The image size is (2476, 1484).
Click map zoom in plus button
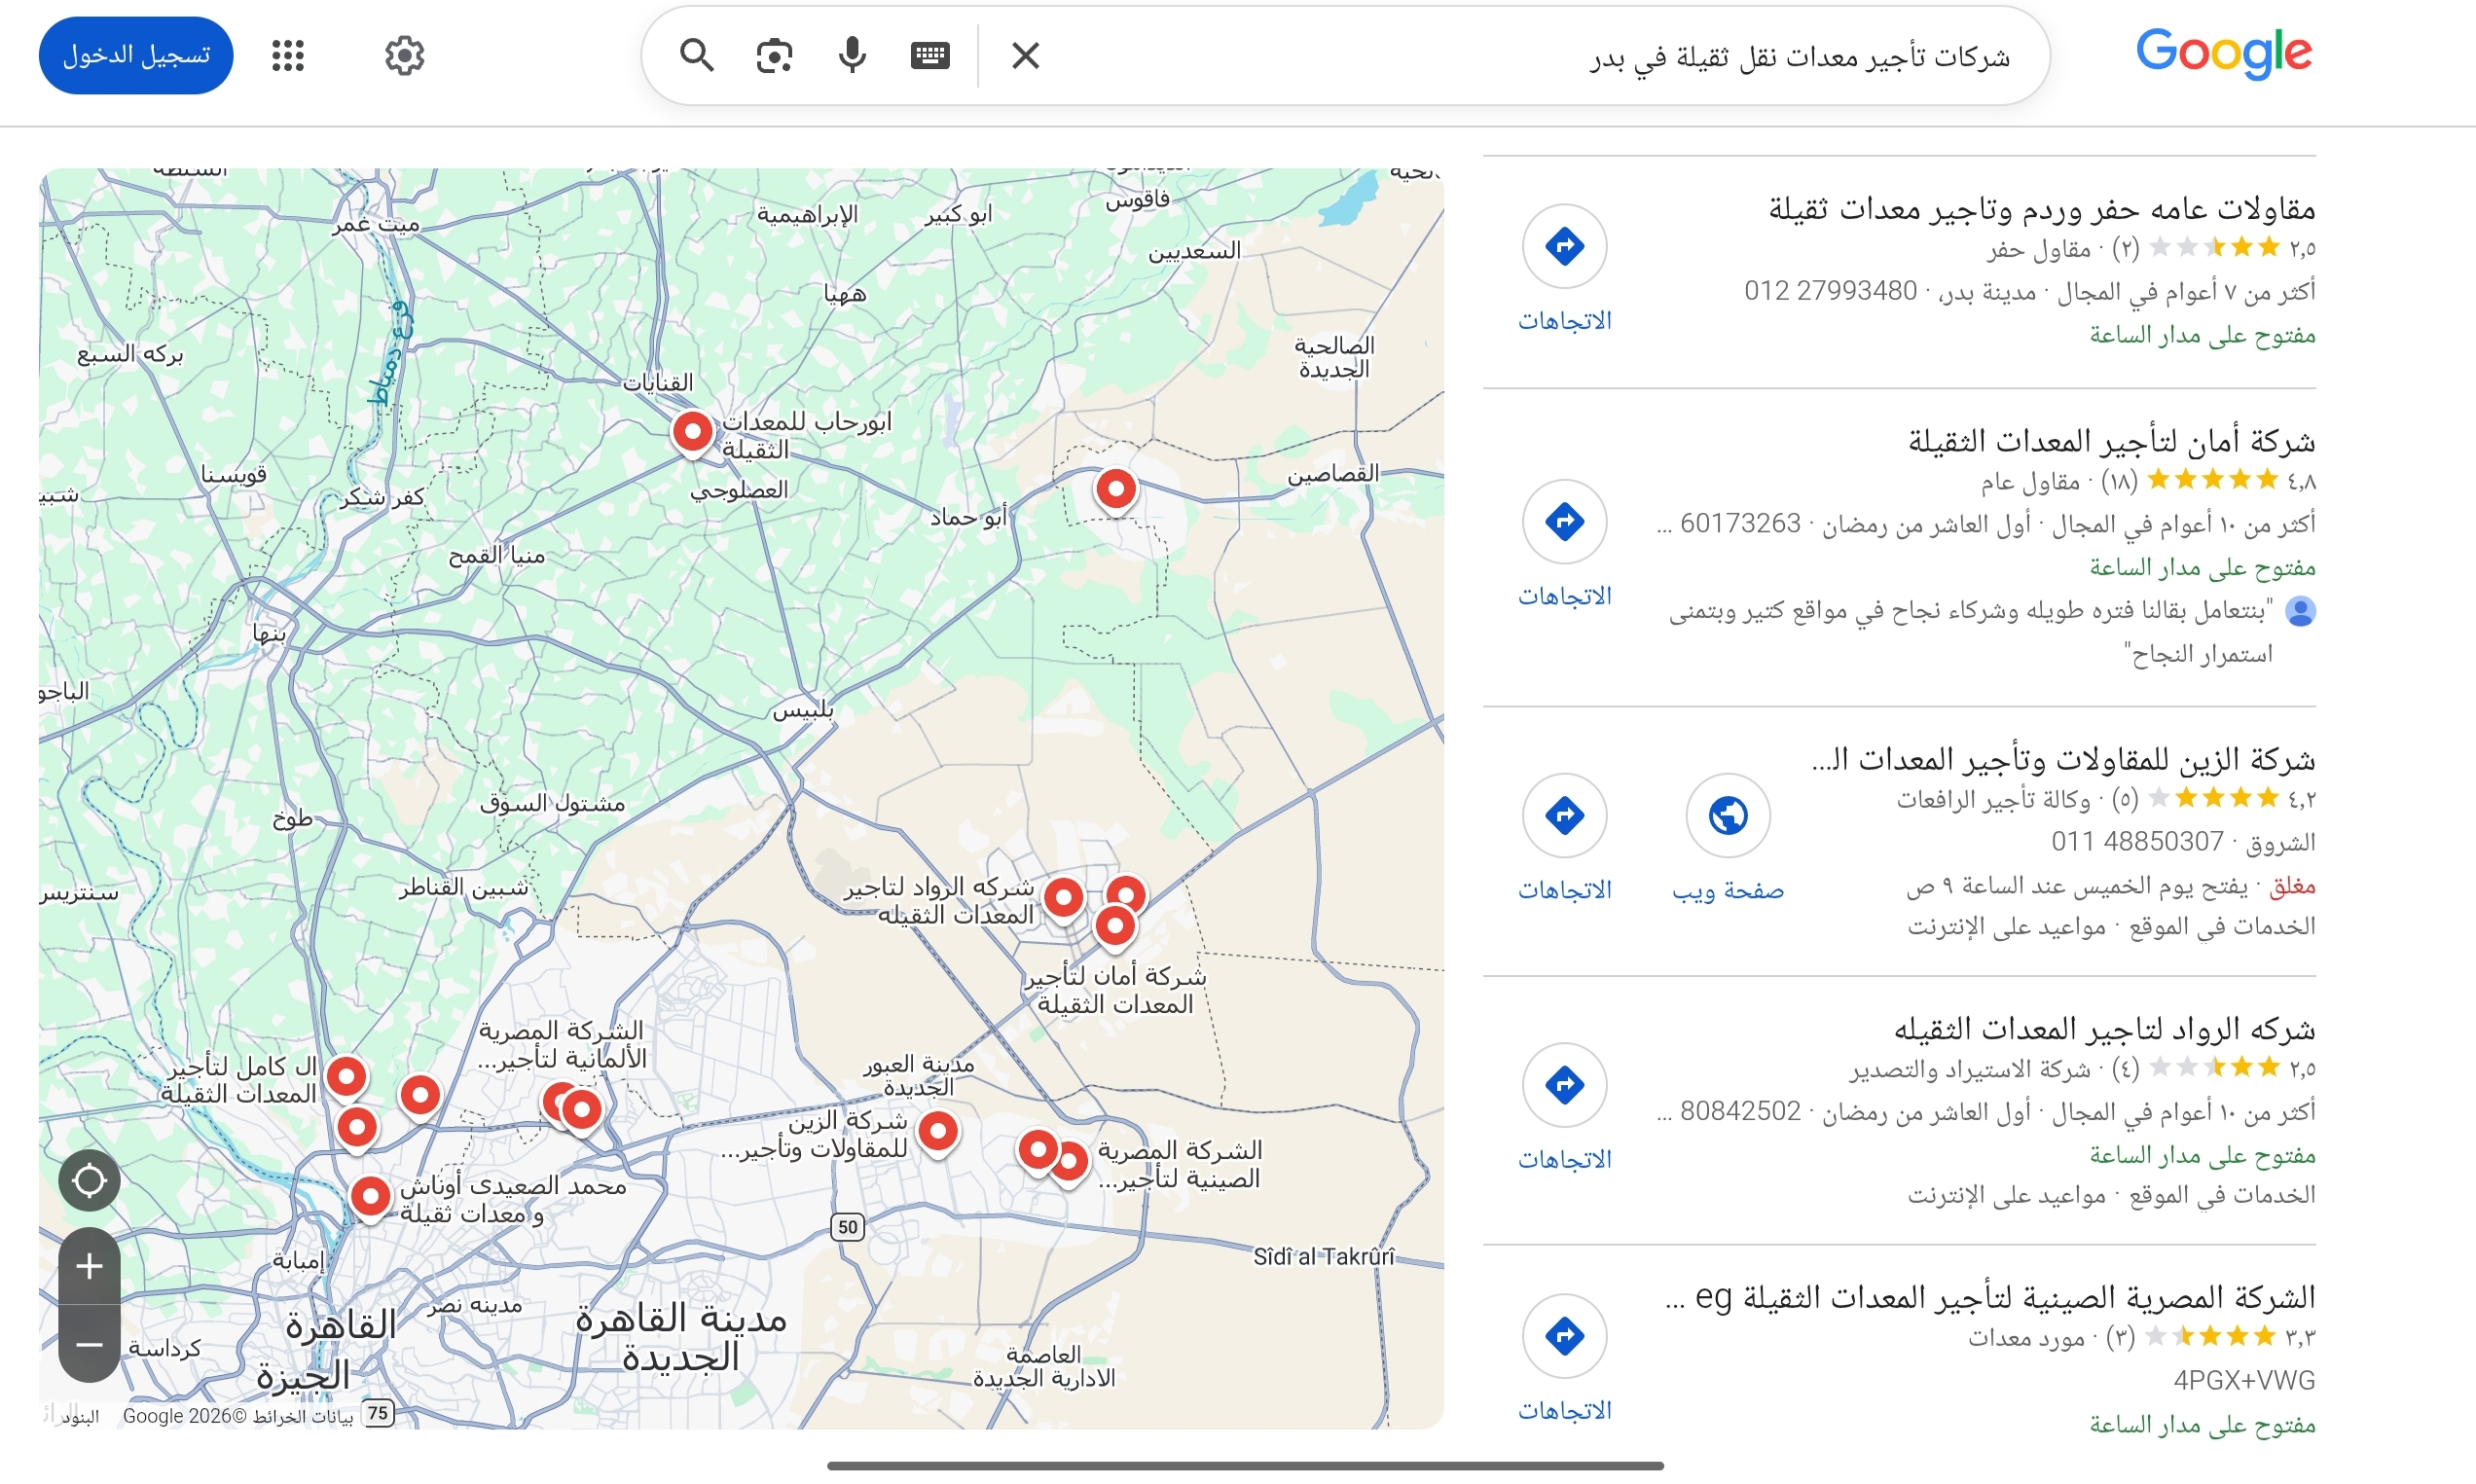click(x=89, y=1266)
